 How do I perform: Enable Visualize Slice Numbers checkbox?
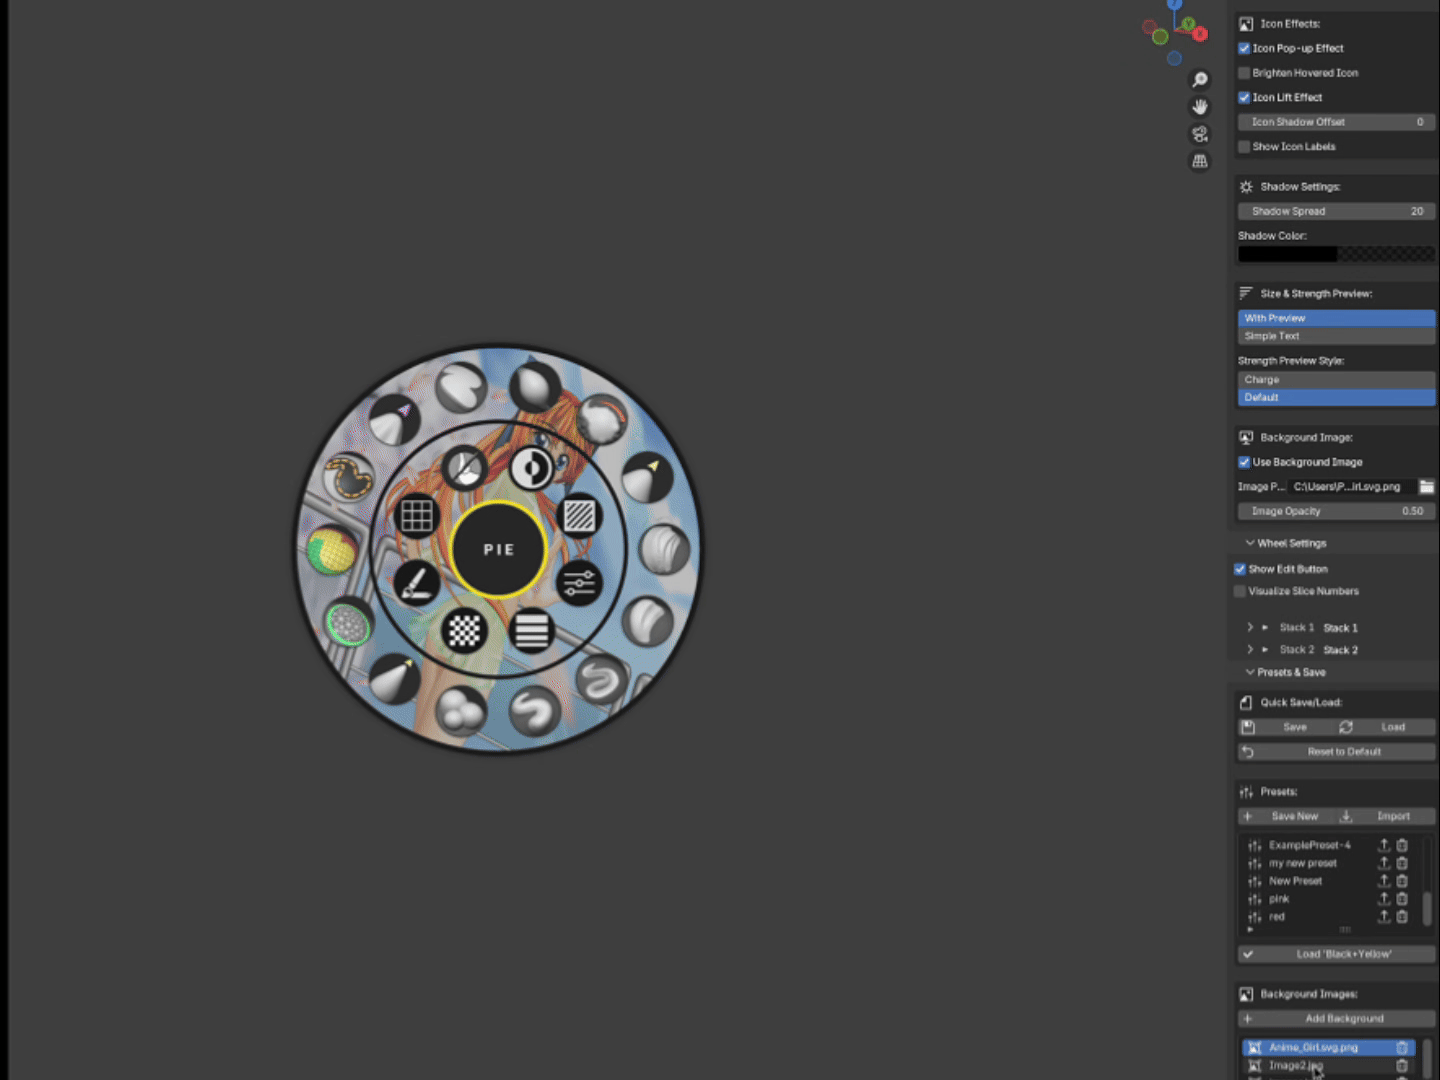click(x=1240, y=591)
